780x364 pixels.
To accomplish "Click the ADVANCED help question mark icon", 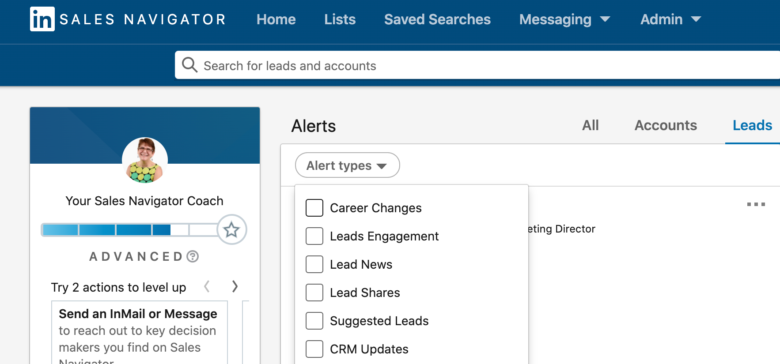I will point(193,257).
